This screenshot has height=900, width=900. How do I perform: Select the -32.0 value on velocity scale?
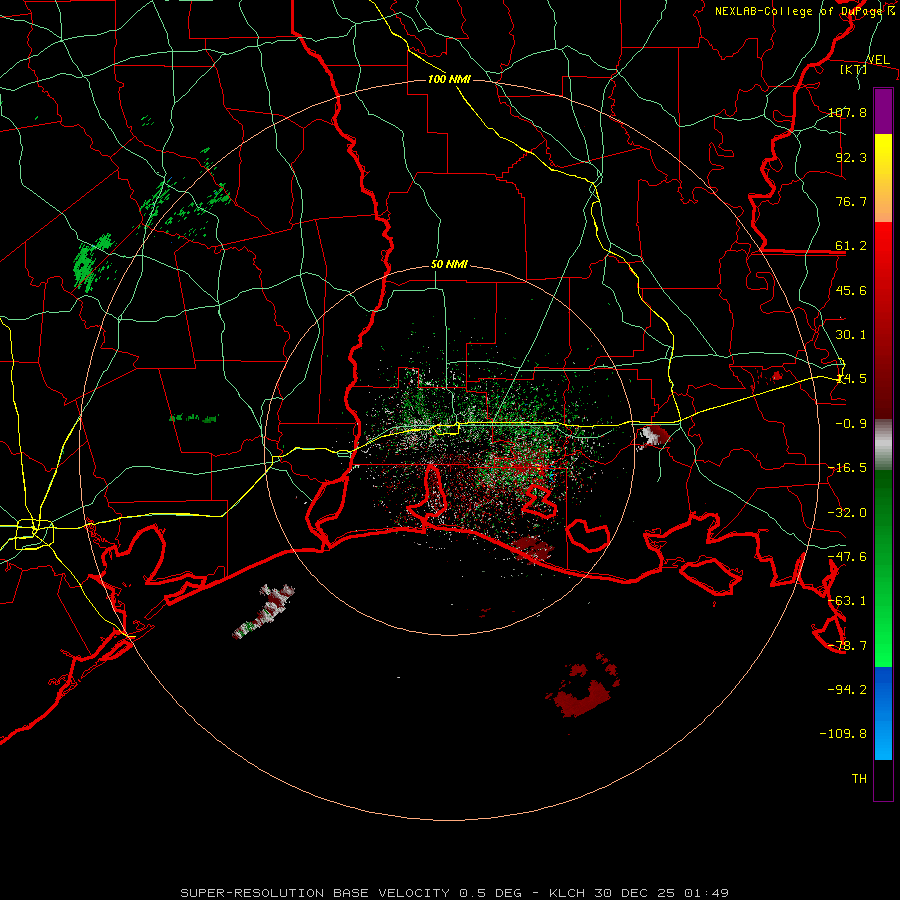point(848,512)
